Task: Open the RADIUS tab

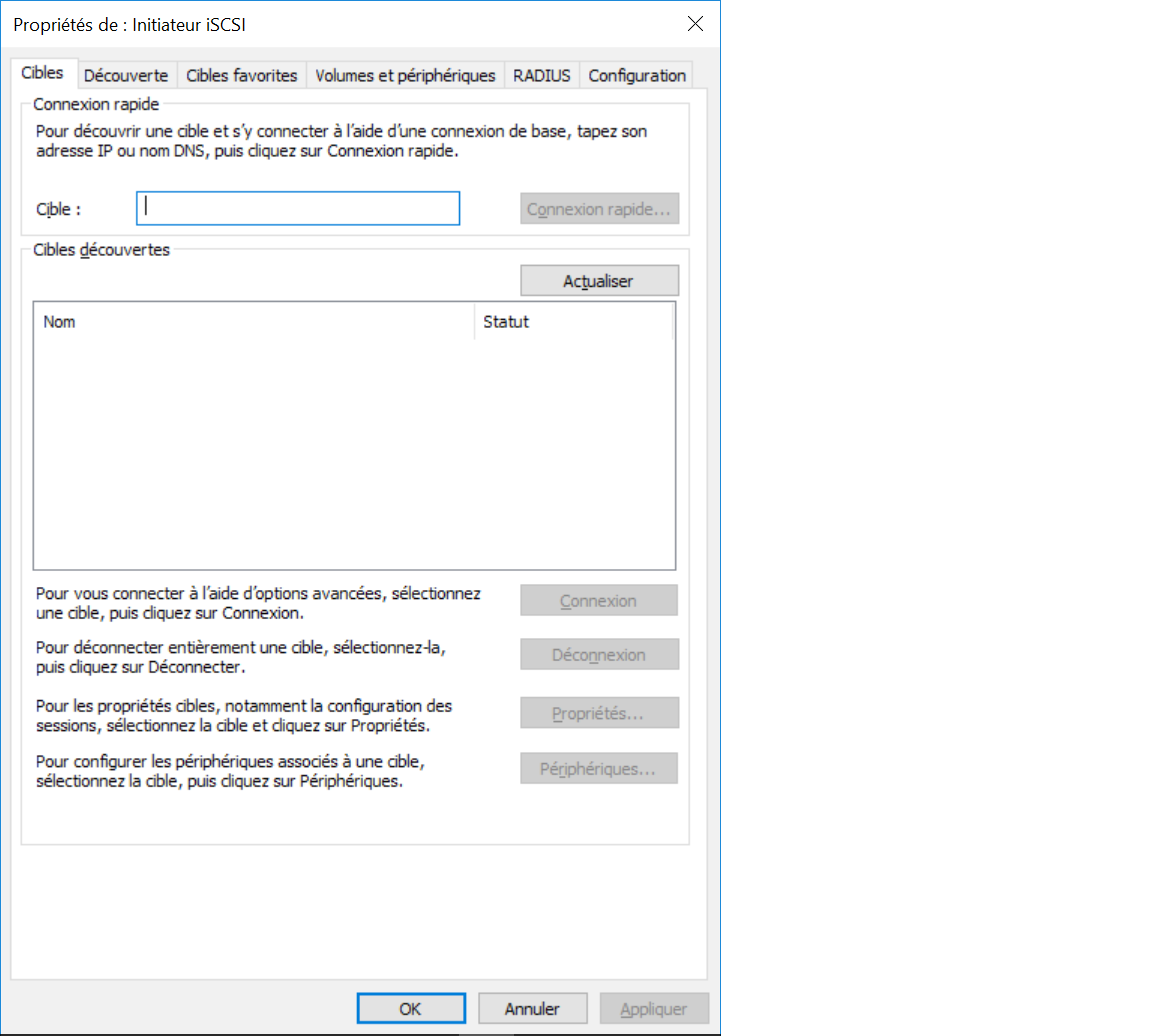Action: pos(542,75)
